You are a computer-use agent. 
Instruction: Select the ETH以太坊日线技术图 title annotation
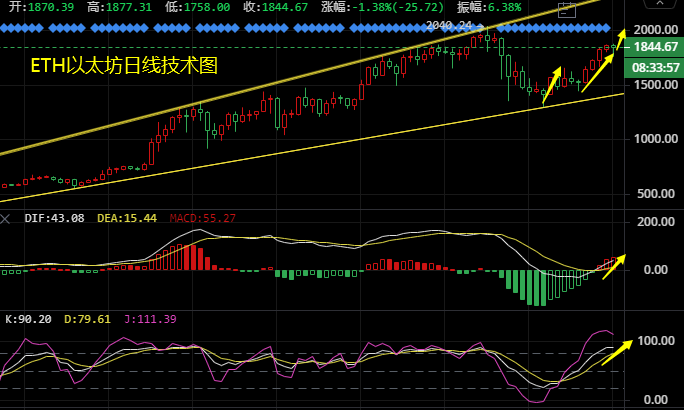coord(121,67)
